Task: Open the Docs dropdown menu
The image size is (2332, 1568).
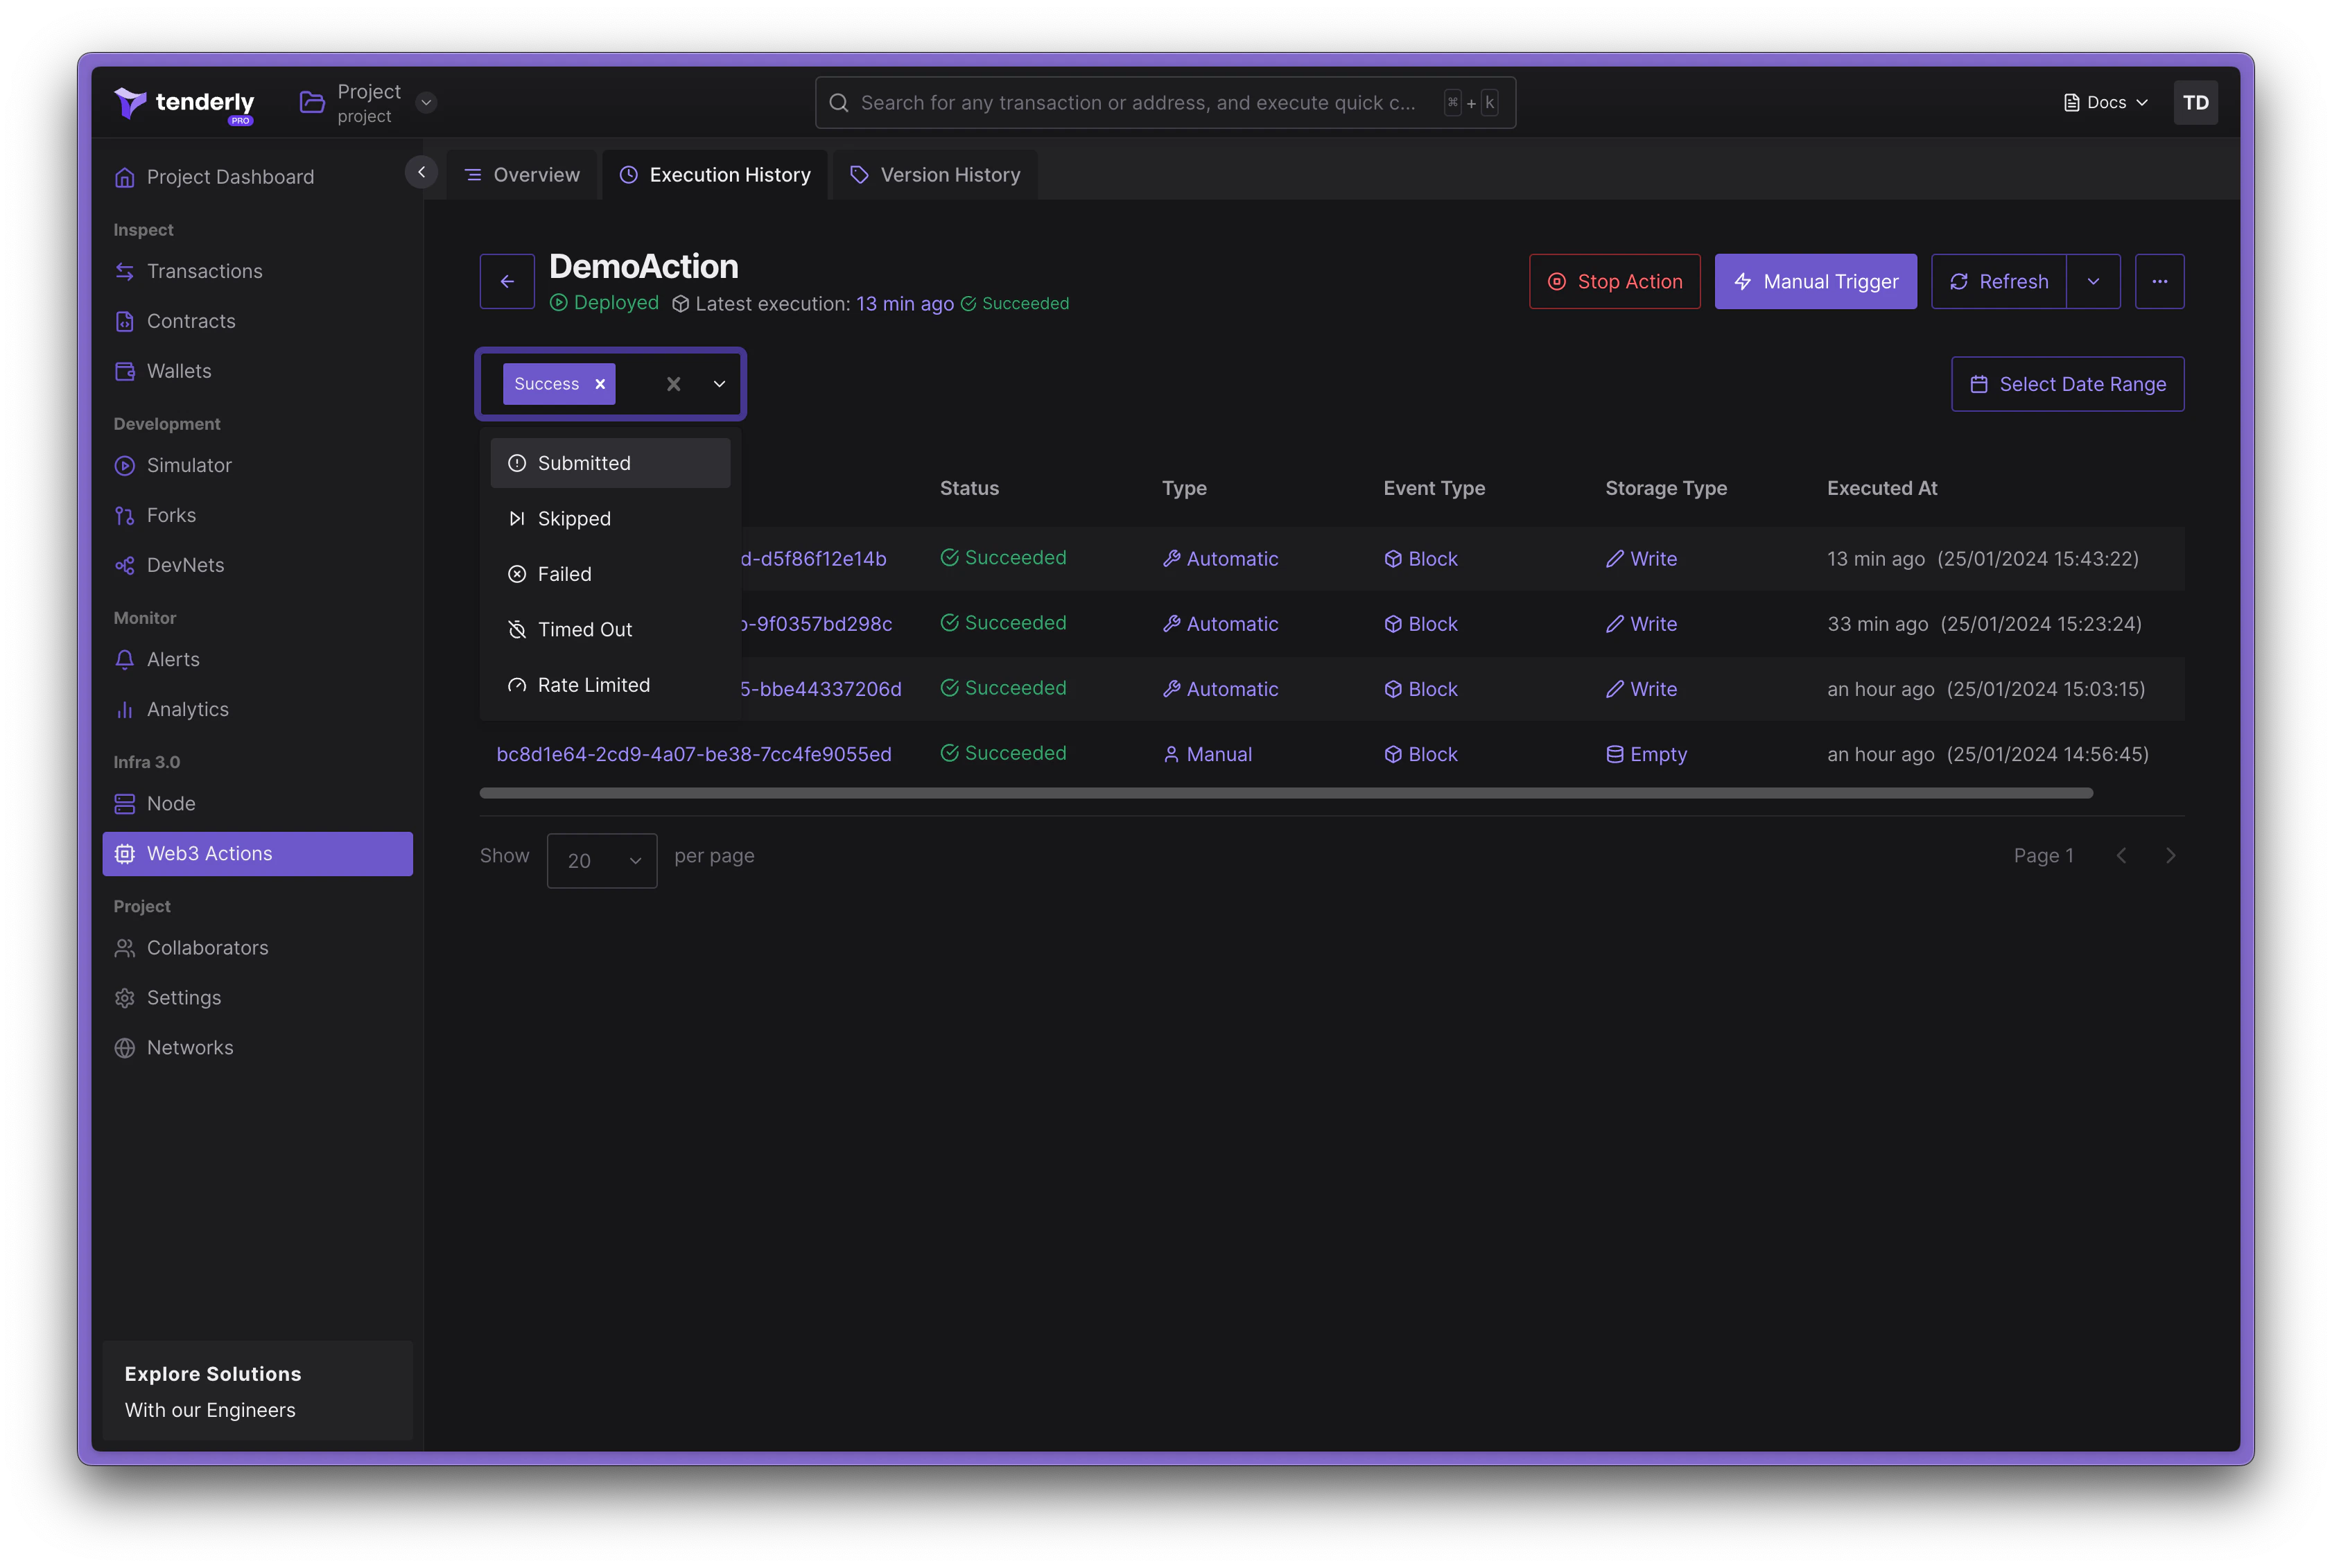Action: pyautogui.click(x=2105, y=102)
